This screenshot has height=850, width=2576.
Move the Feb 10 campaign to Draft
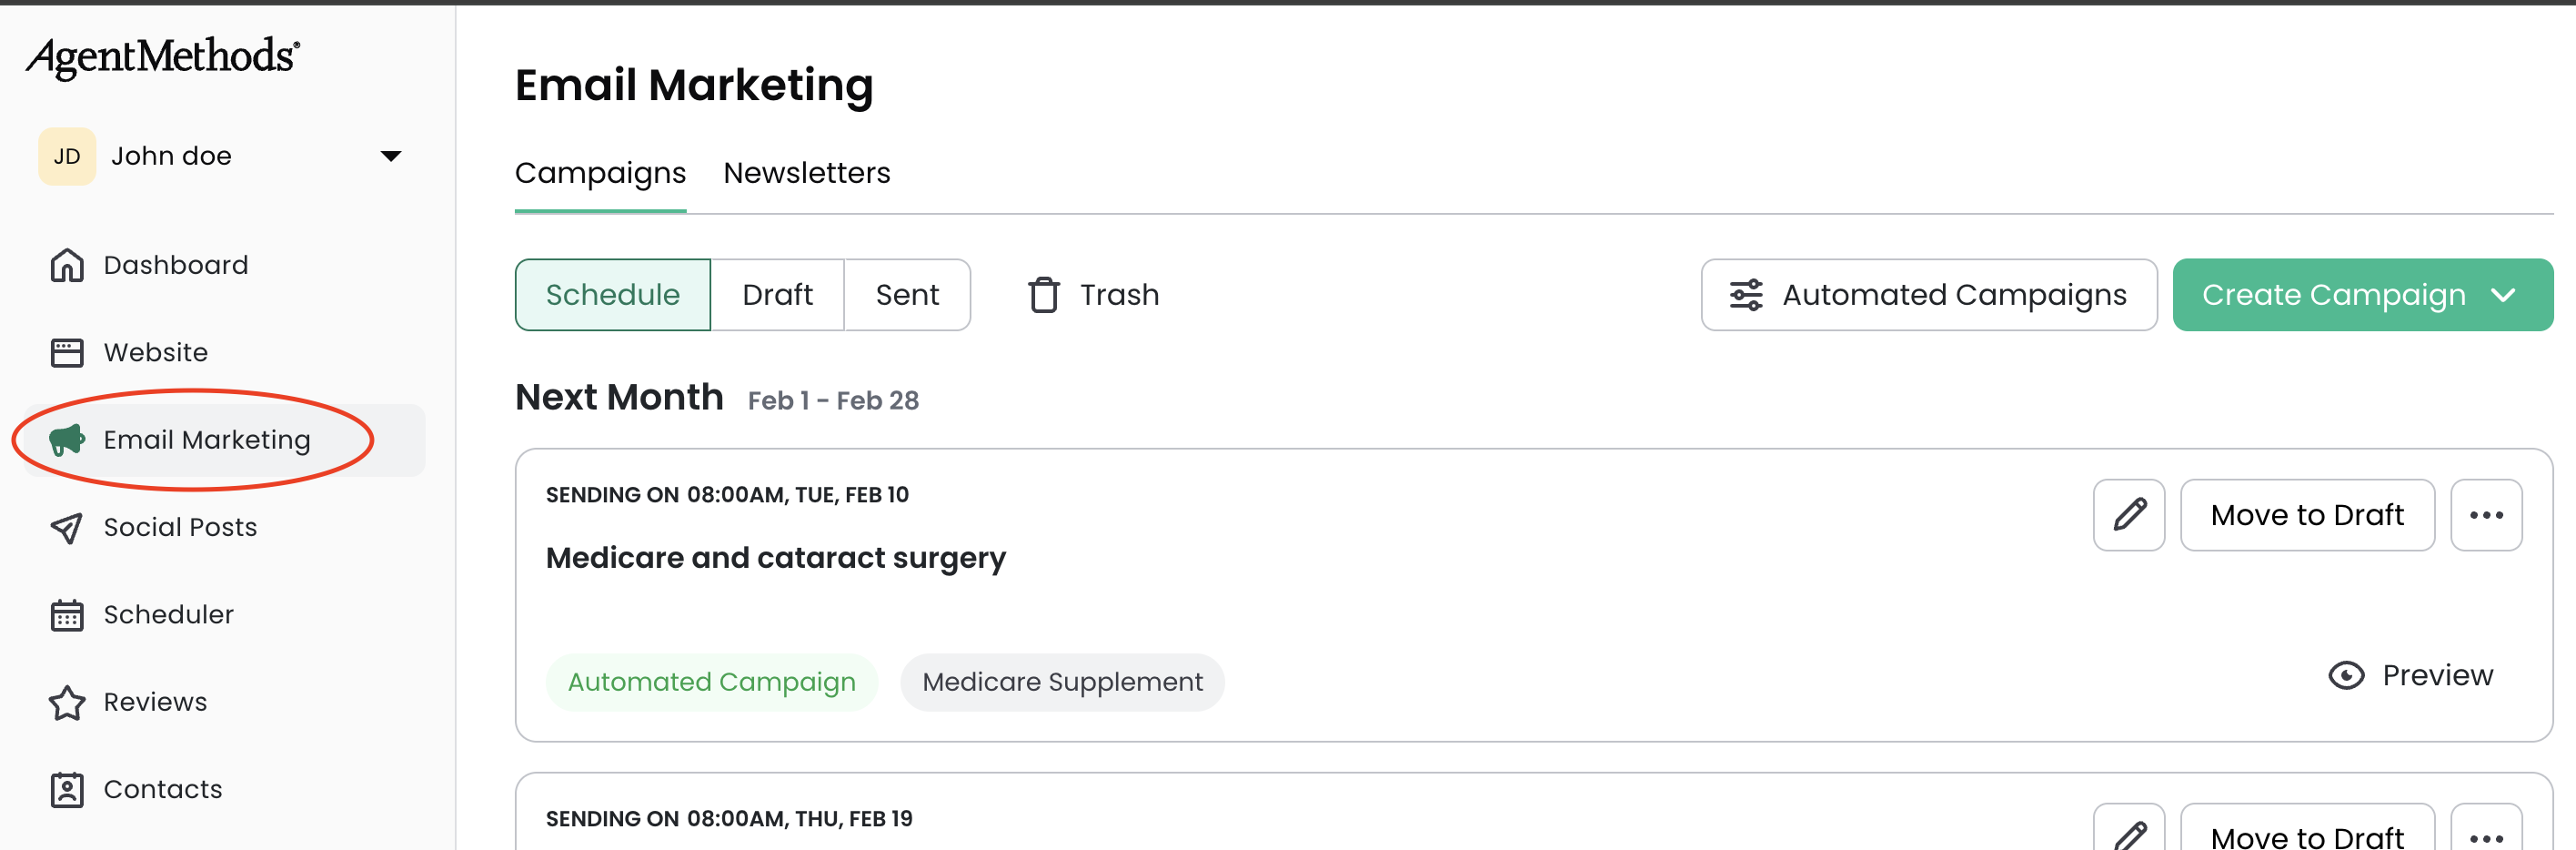point(2306,515)
